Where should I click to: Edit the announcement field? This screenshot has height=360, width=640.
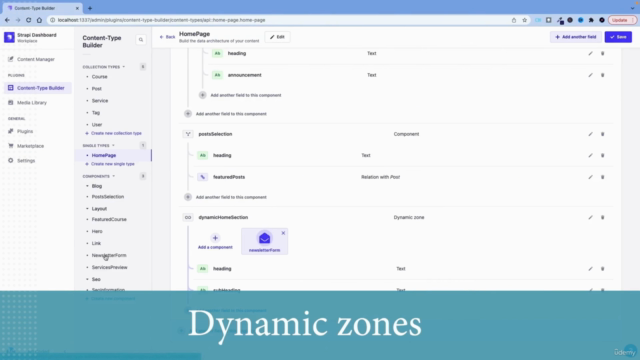[x=590, y=75]
